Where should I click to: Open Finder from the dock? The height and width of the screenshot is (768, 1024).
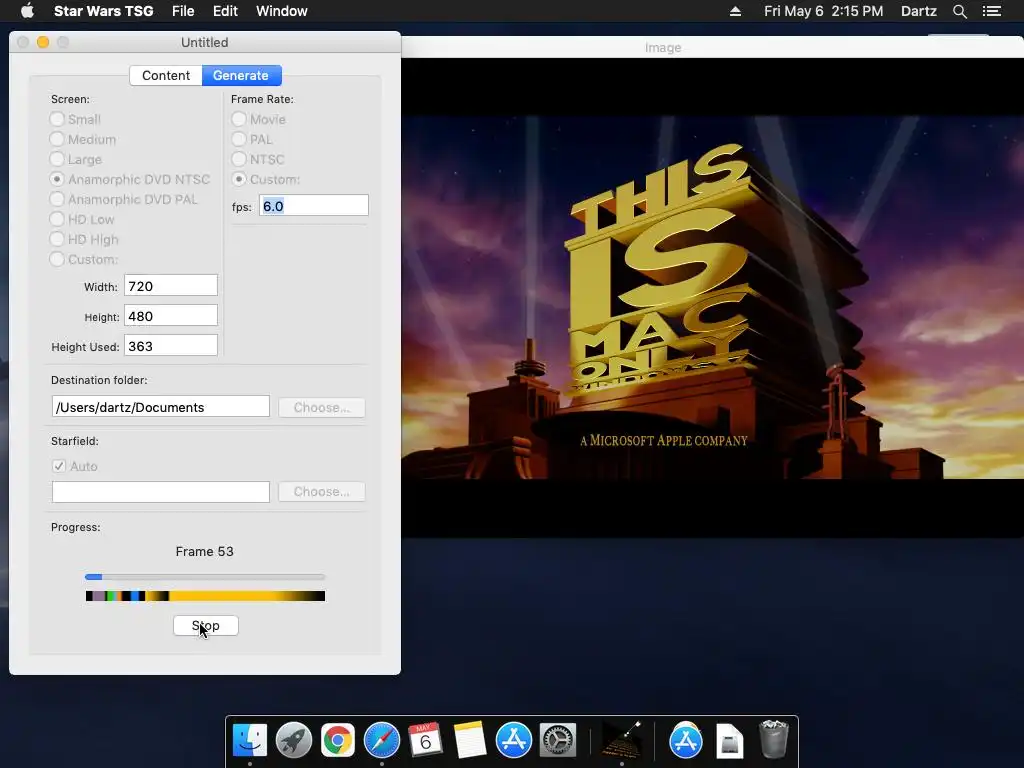[x=250, y=741]
